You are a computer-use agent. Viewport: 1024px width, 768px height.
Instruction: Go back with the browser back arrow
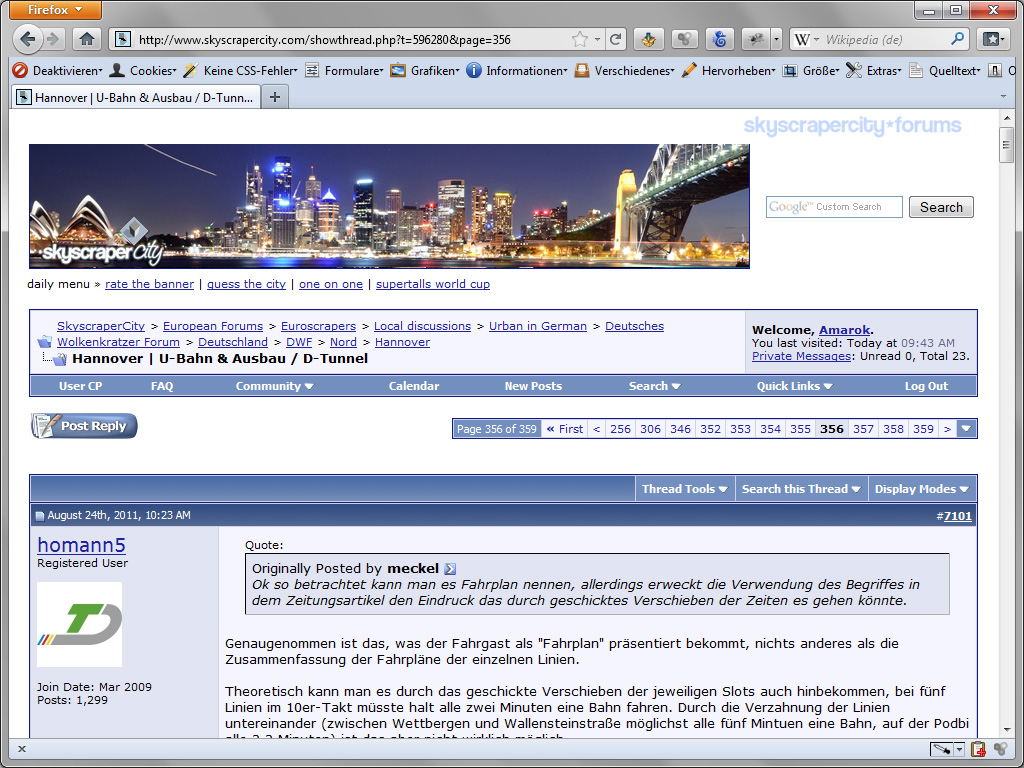tap(27, 39)
